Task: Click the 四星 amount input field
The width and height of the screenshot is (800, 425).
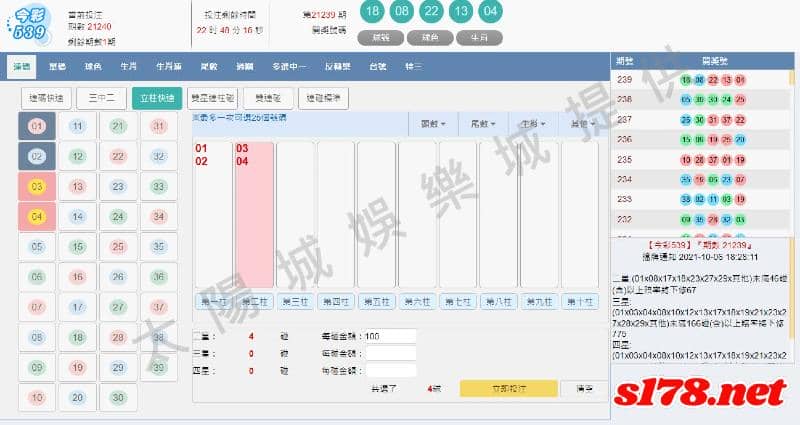Action: pyautogui.click(x=390, y=371)
